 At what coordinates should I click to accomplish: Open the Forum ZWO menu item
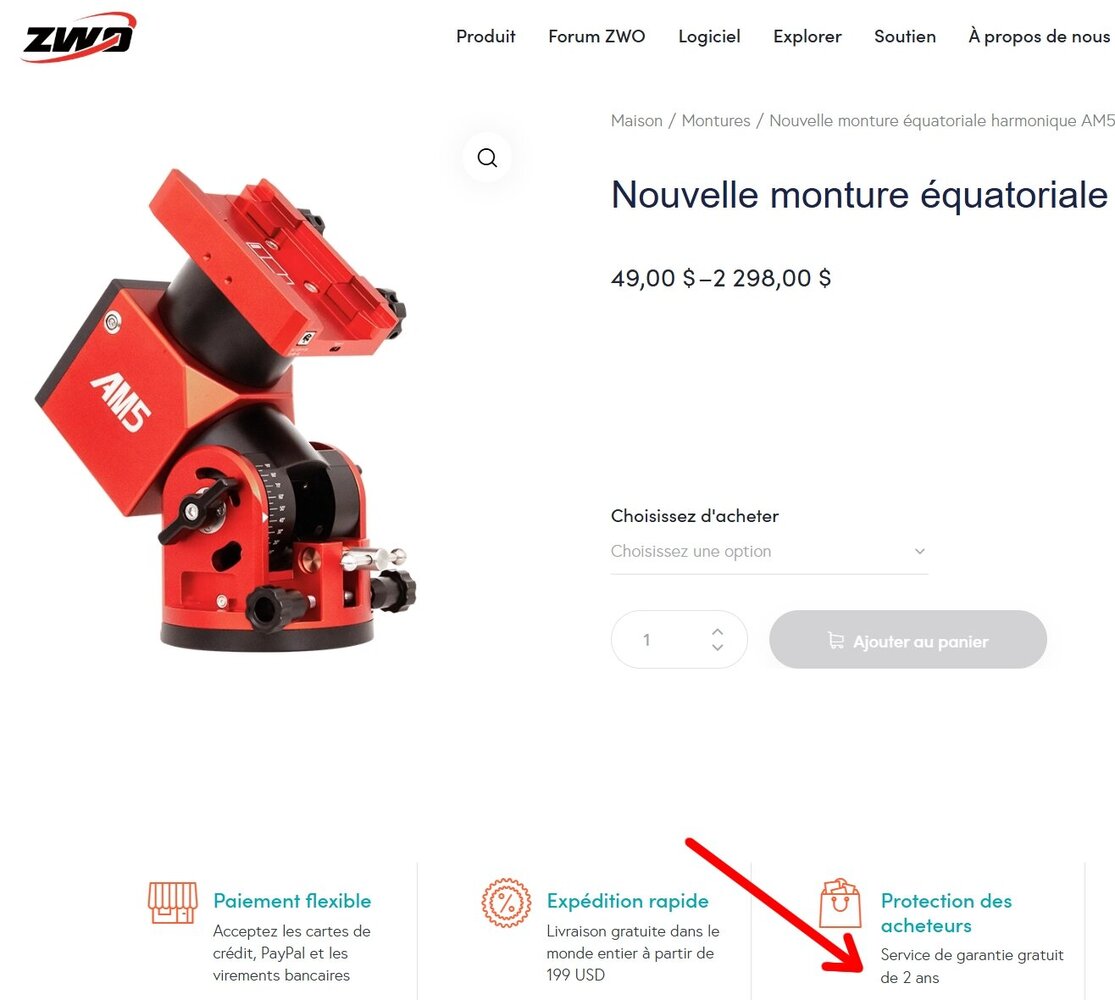click(x=597, y=36)
